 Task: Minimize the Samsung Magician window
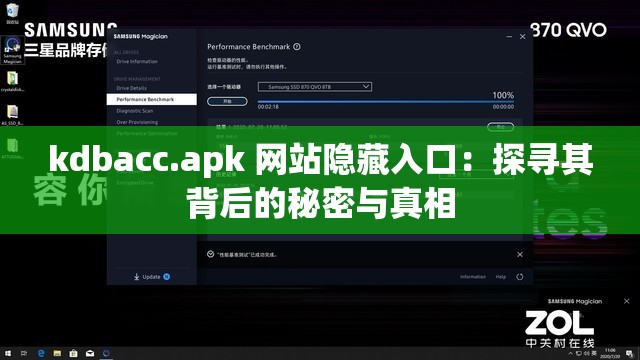509,37
